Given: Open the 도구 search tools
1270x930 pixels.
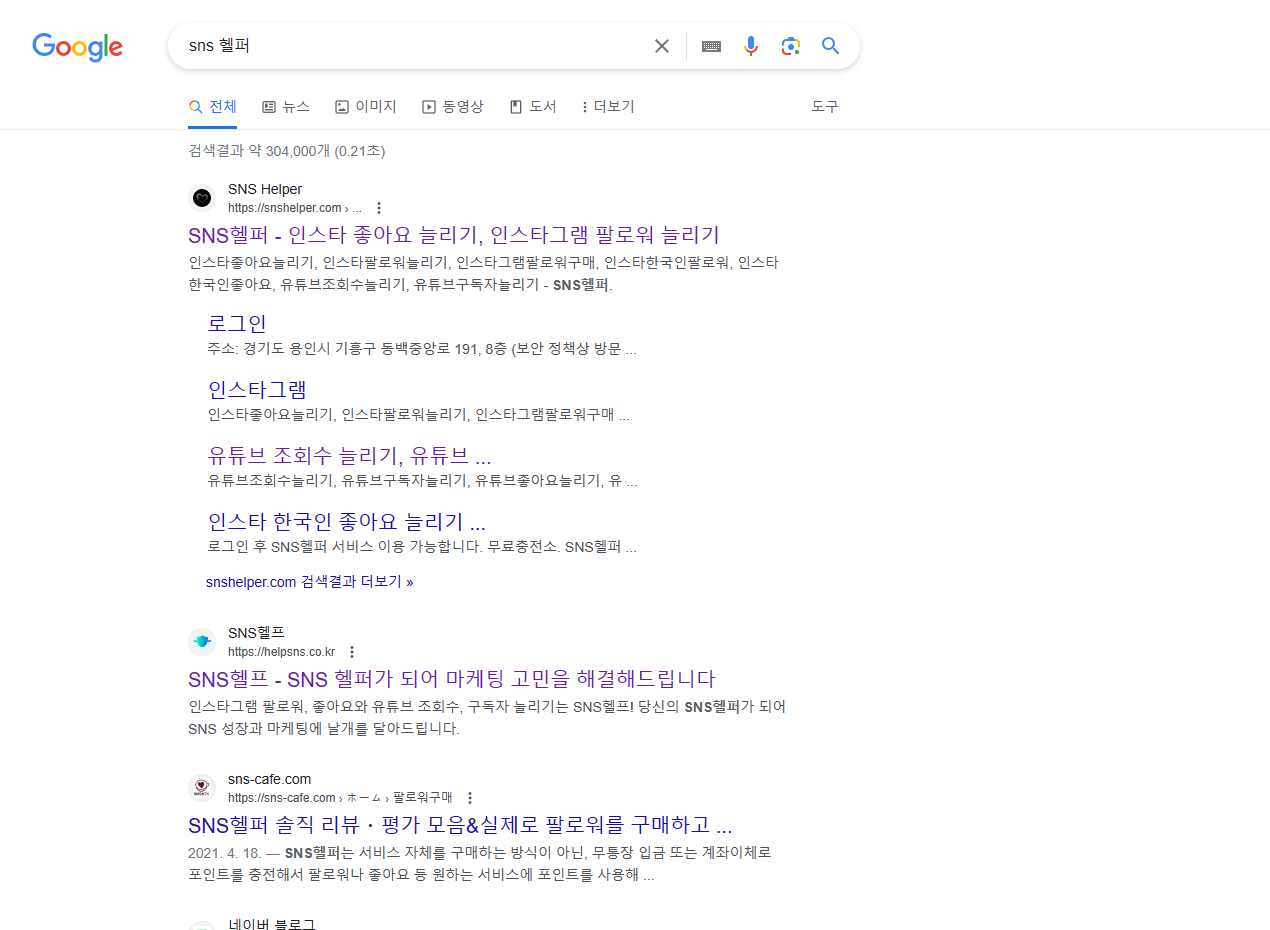Looking at the screenshot, I should (x=825, y=107).
